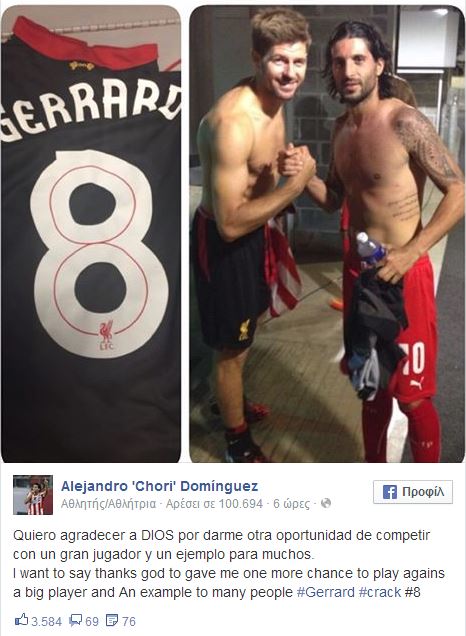Click the shares icon beside 76
This screenshot has width=466, height=636.
coord(112,620)
